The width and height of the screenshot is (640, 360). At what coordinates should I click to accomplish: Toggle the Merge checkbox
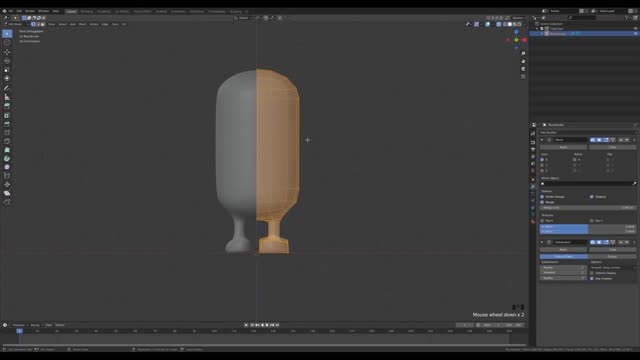point(542,202)
